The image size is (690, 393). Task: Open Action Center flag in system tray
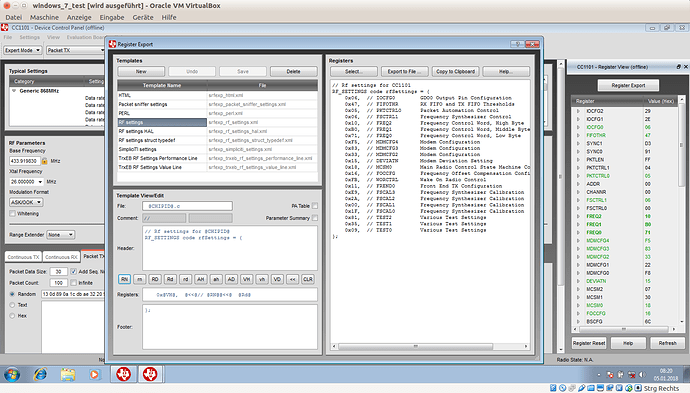pyautogui.click(x=610, y=375)
